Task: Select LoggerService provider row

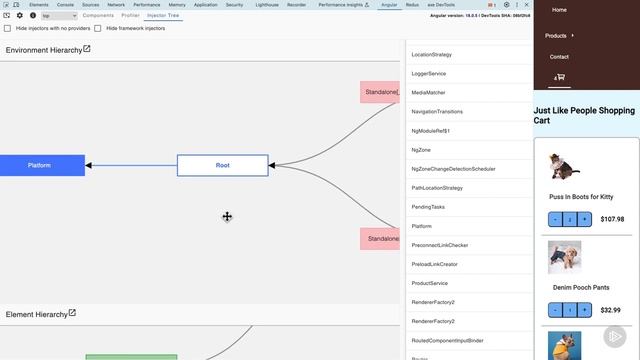Action: (x=469, y=74)
